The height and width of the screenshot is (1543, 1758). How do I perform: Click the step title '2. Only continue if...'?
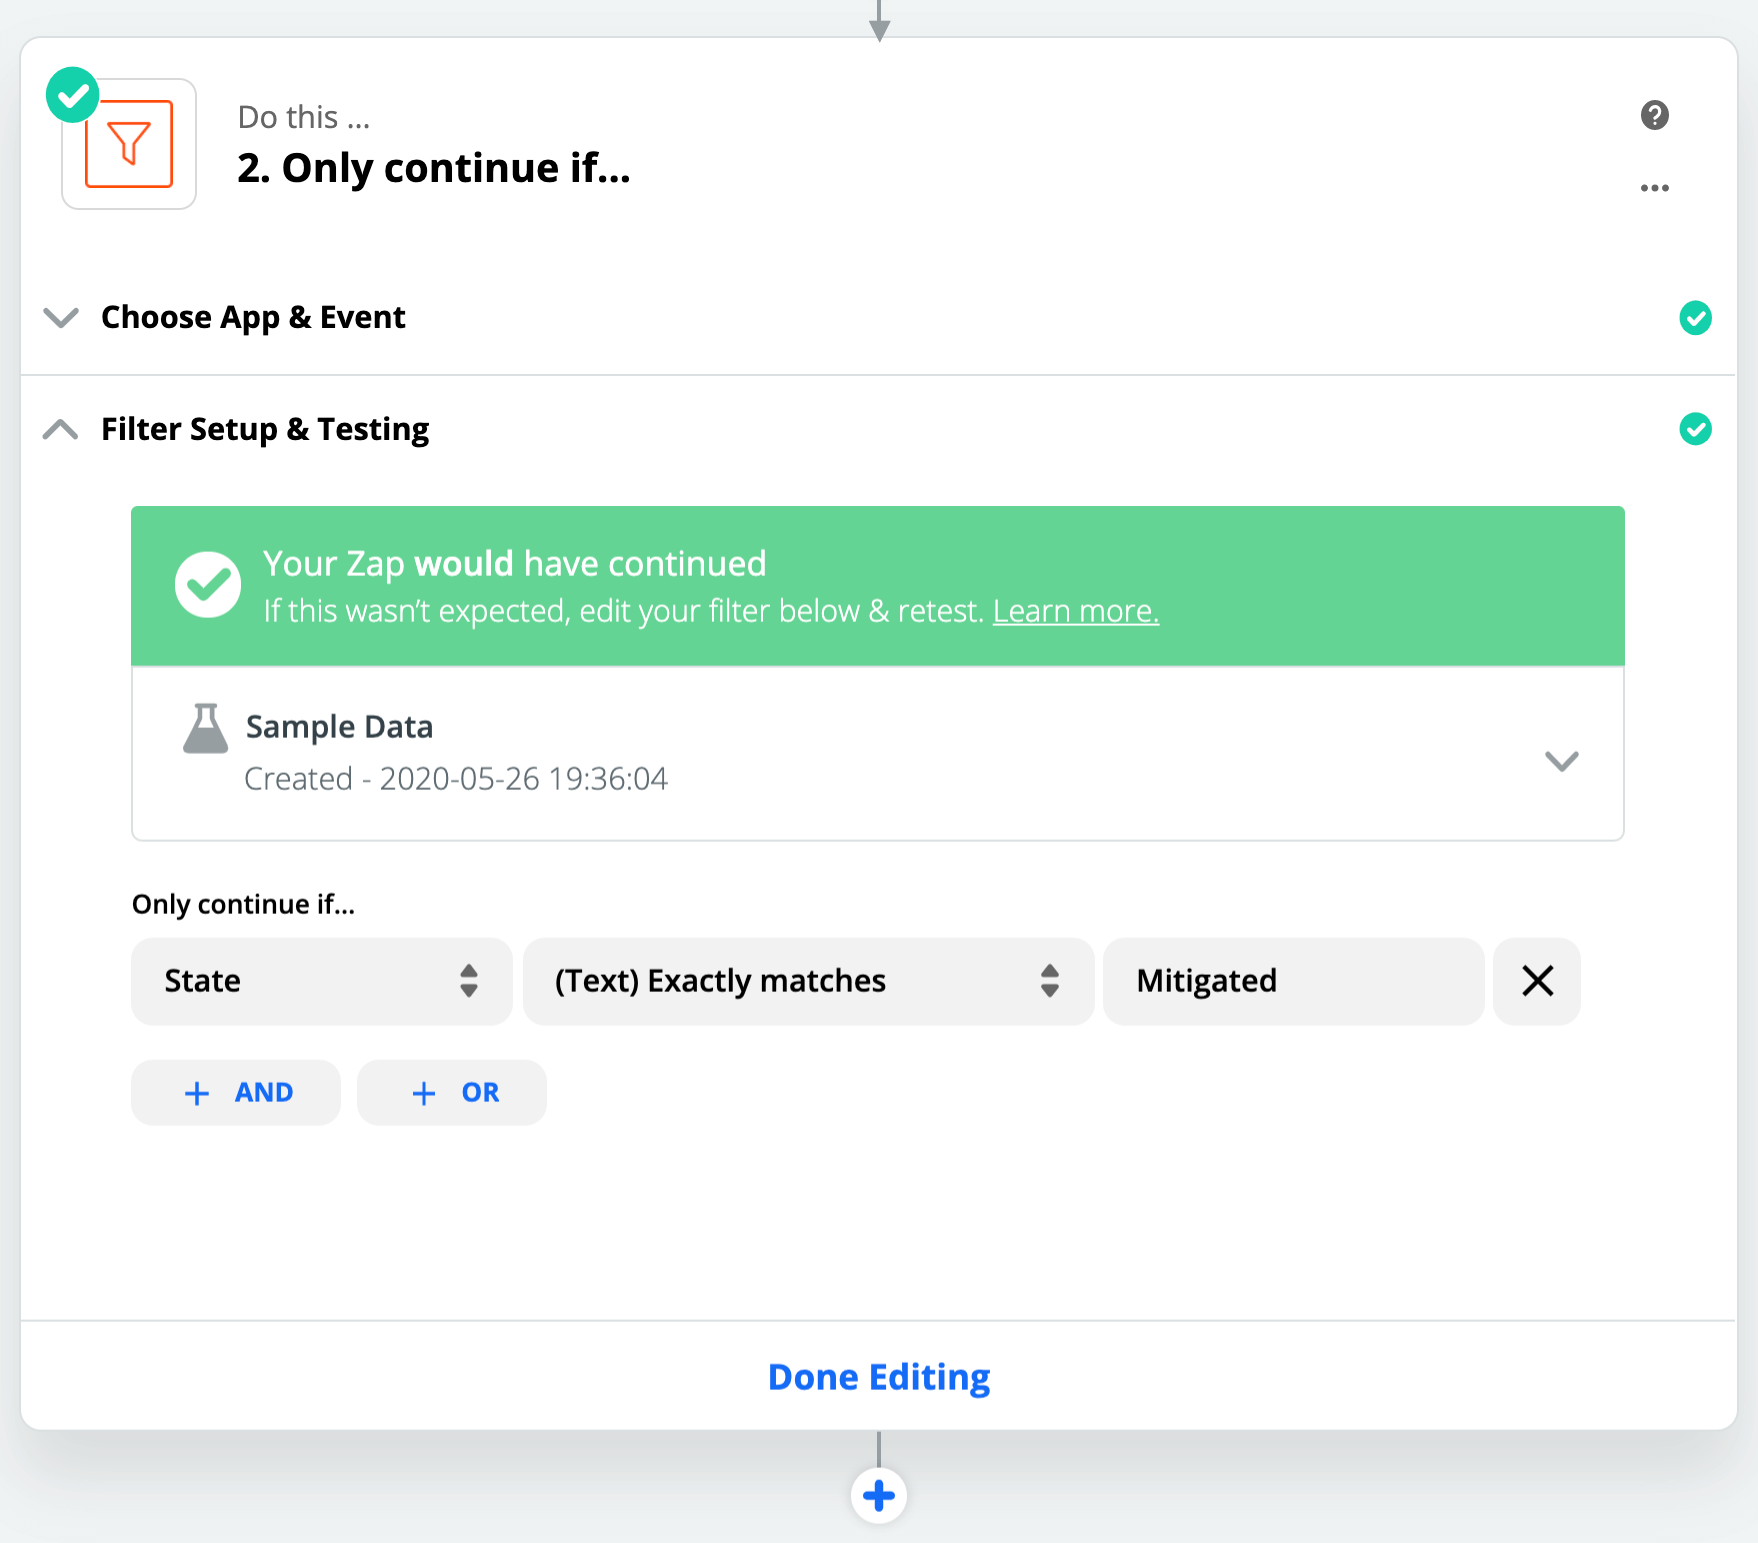coord(434,168)
